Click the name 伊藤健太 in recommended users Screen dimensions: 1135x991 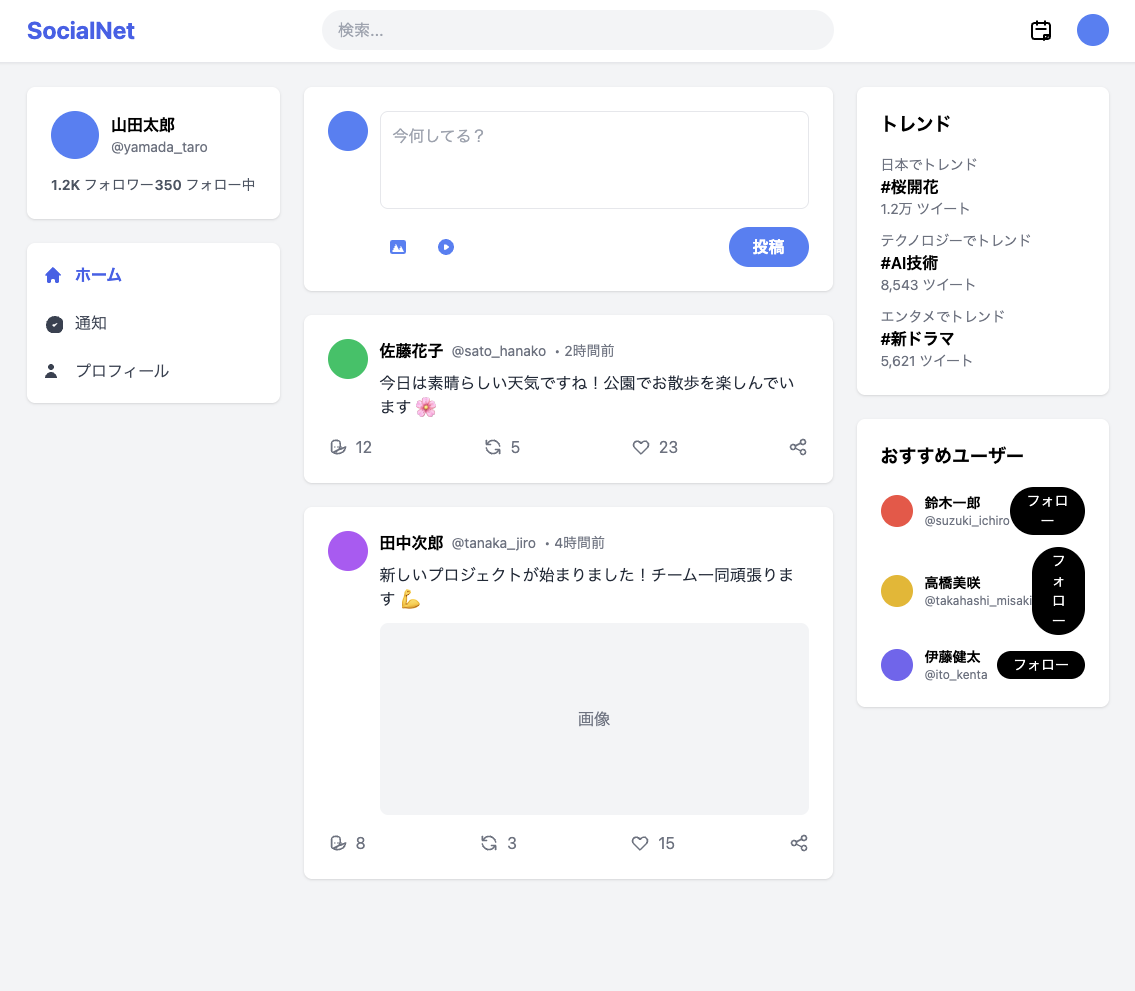coord(952,657)
